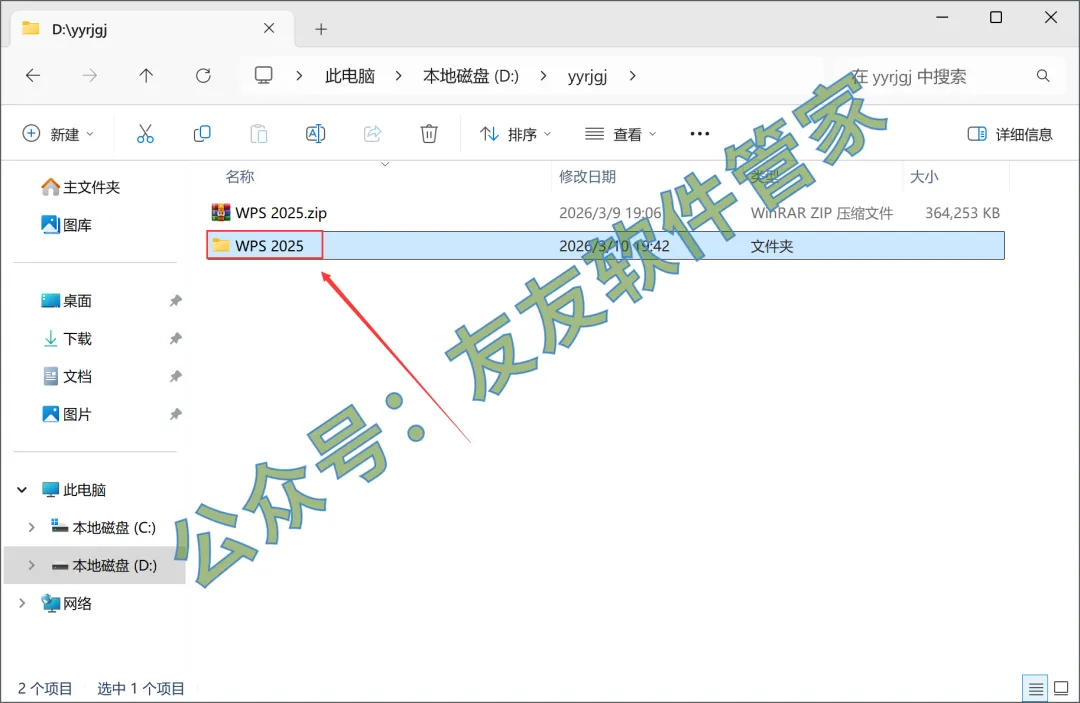Click the 364,253 KB size cell
This screenshot has height=703, width=1080.
962,213
